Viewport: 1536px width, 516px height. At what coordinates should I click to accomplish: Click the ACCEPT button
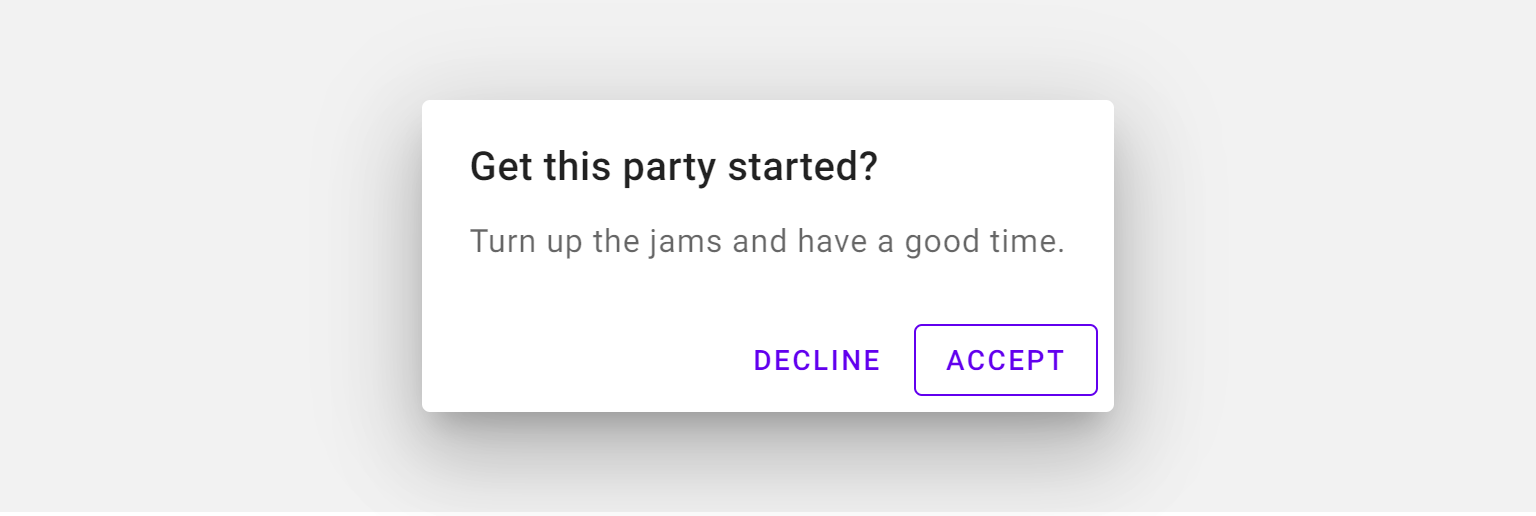coord(1005,360)
